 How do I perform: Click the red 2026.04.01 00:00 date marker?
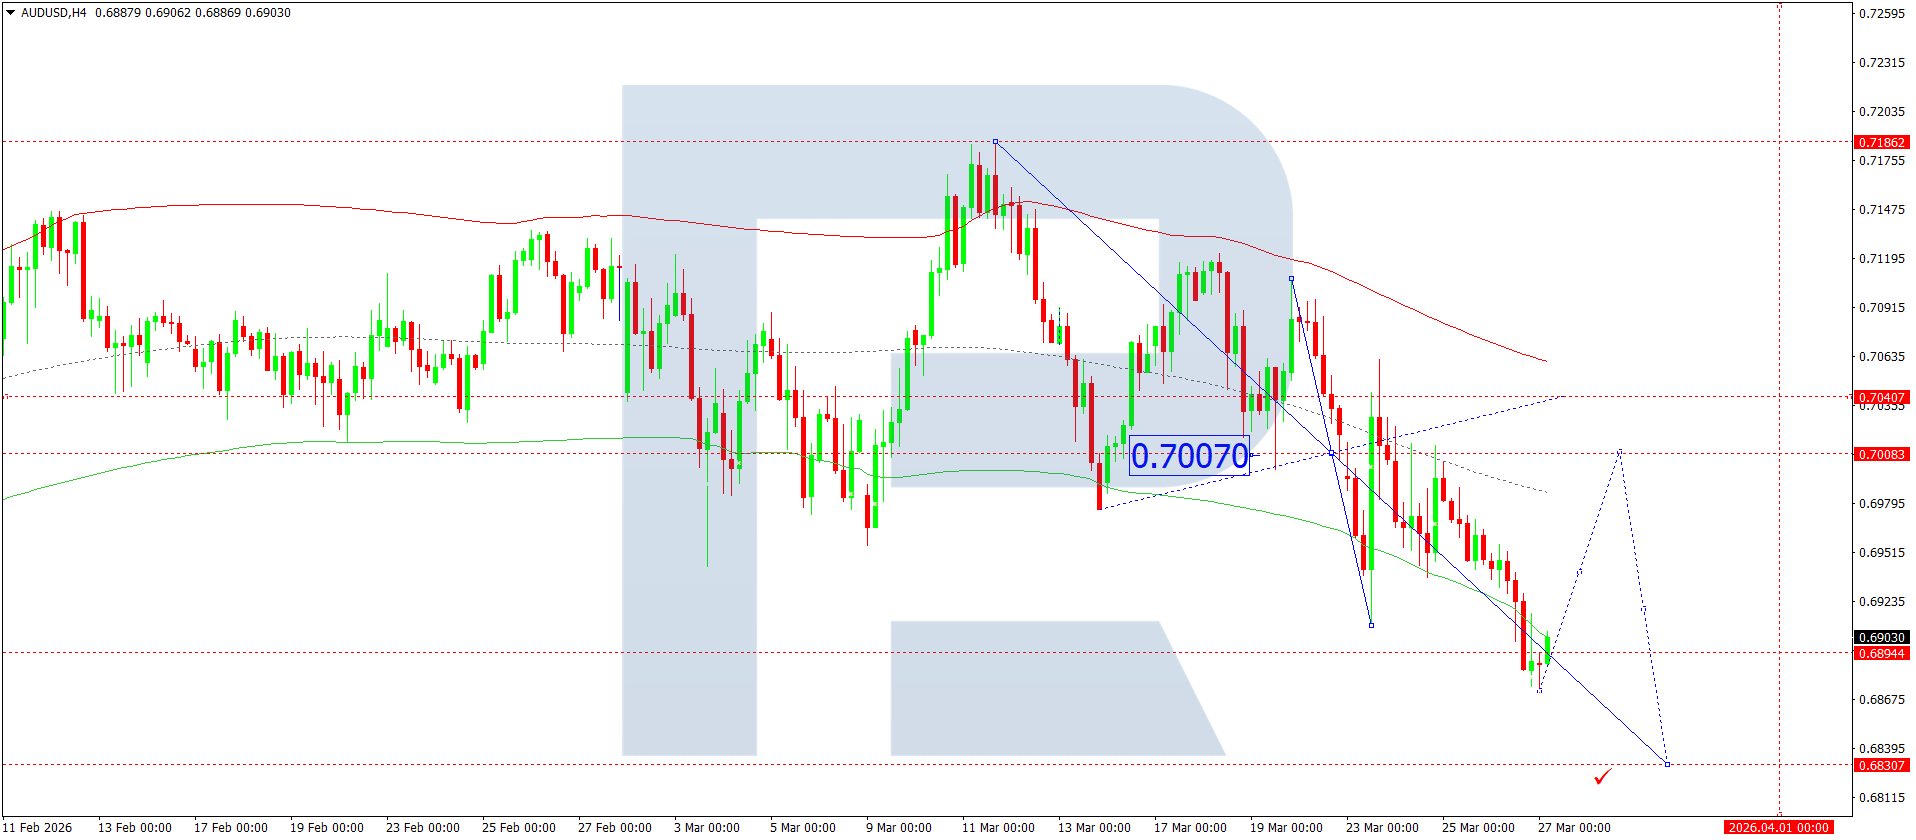[1779, 827]
